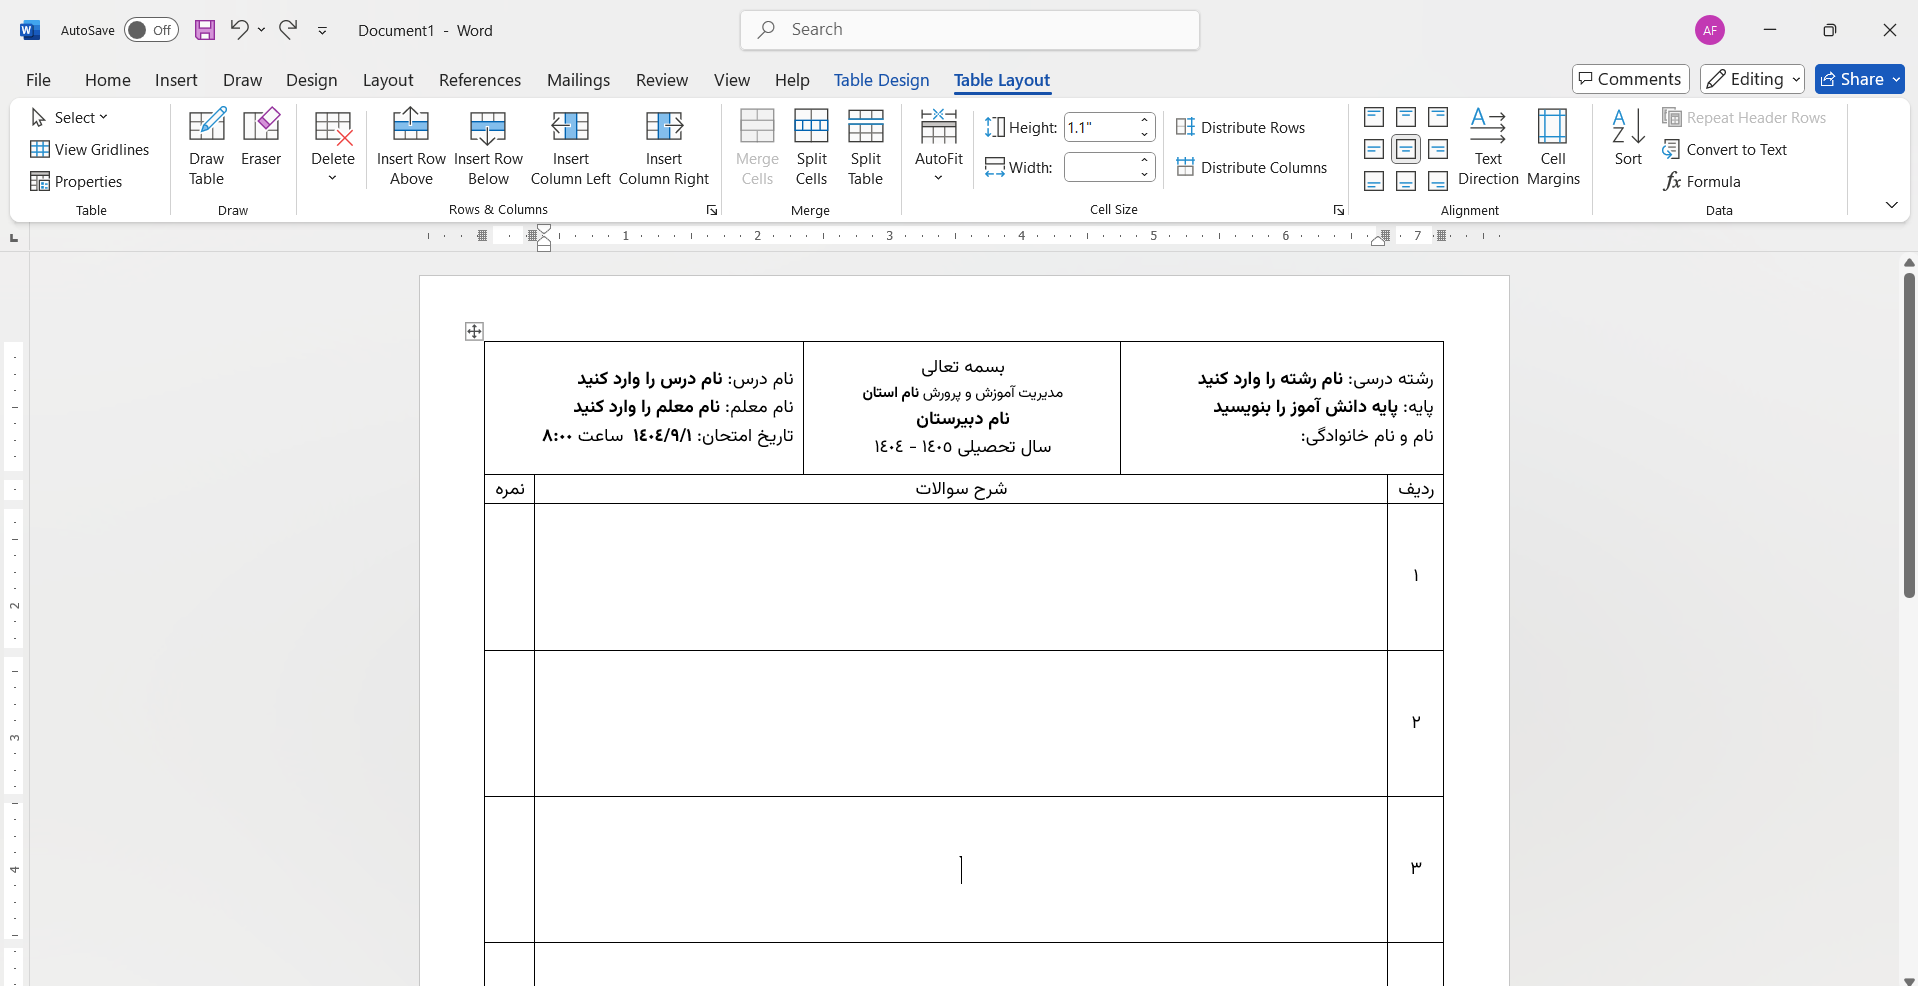The width and height of the screenshot is (1918, 986).
Task: Toggle Align Center alignment button
Action: click(1406, 149)
